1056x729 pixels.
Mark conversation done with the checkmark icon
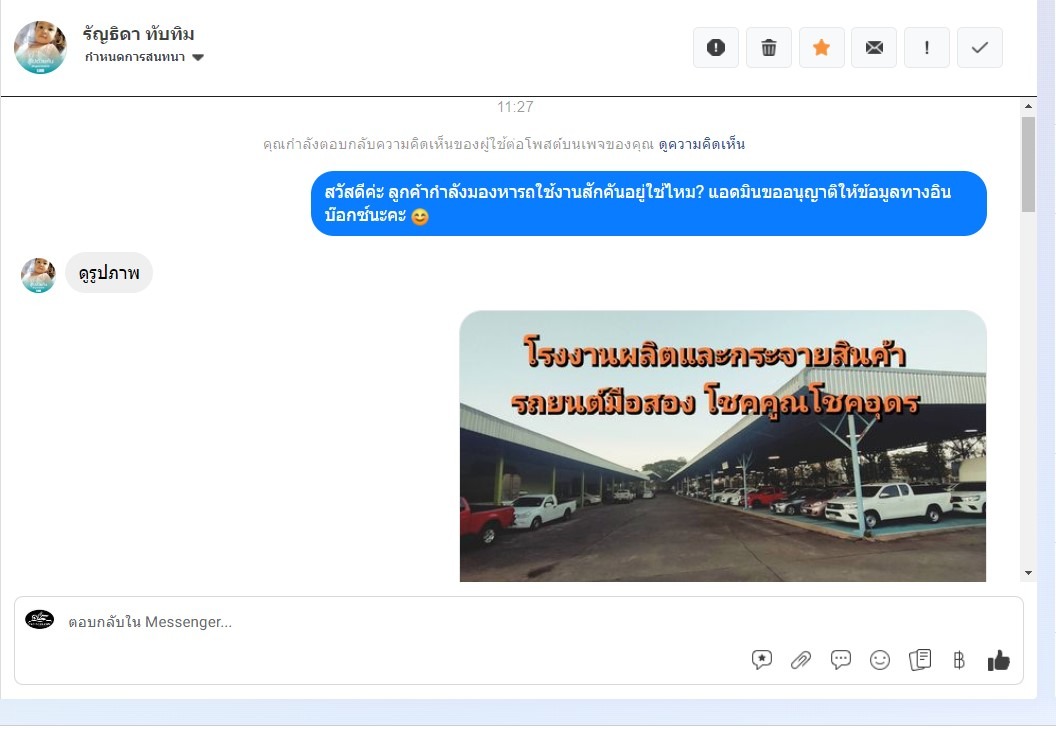pos(980,48)
